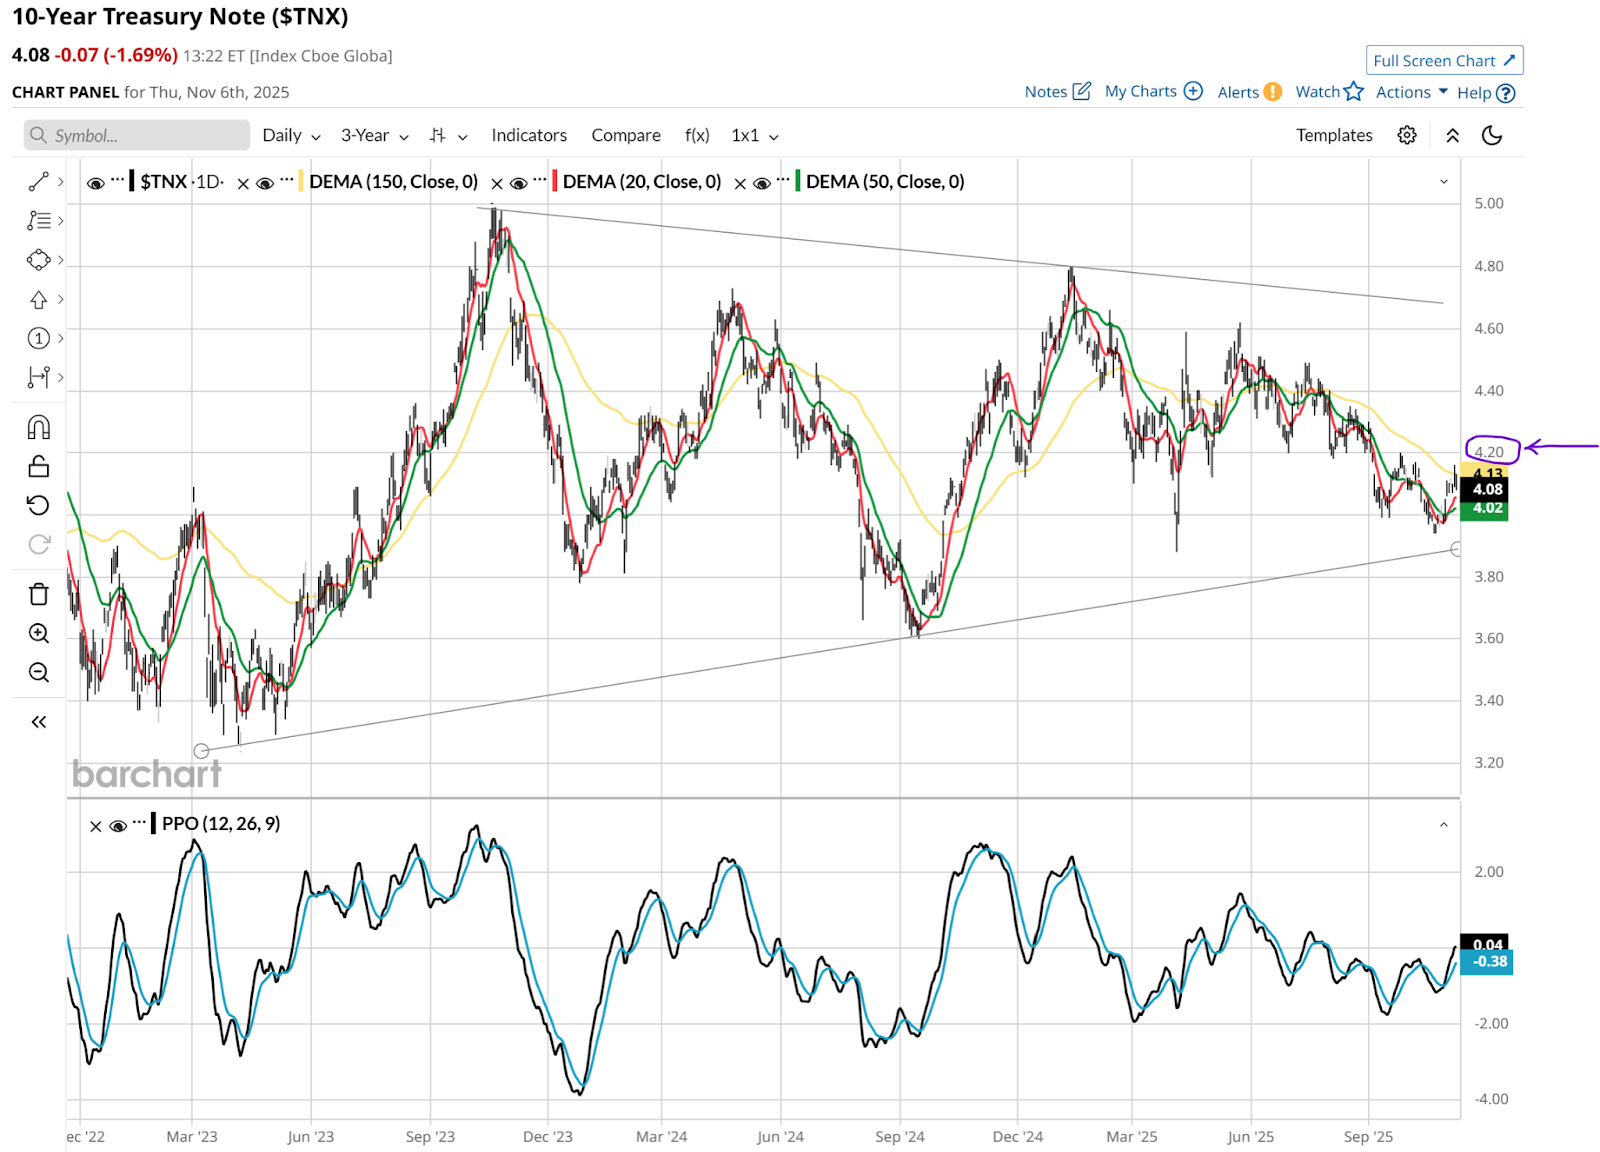Viewport: 1600px width, 1152px height.
Task: Click the undo arrow icon
Action: (38, 505)
